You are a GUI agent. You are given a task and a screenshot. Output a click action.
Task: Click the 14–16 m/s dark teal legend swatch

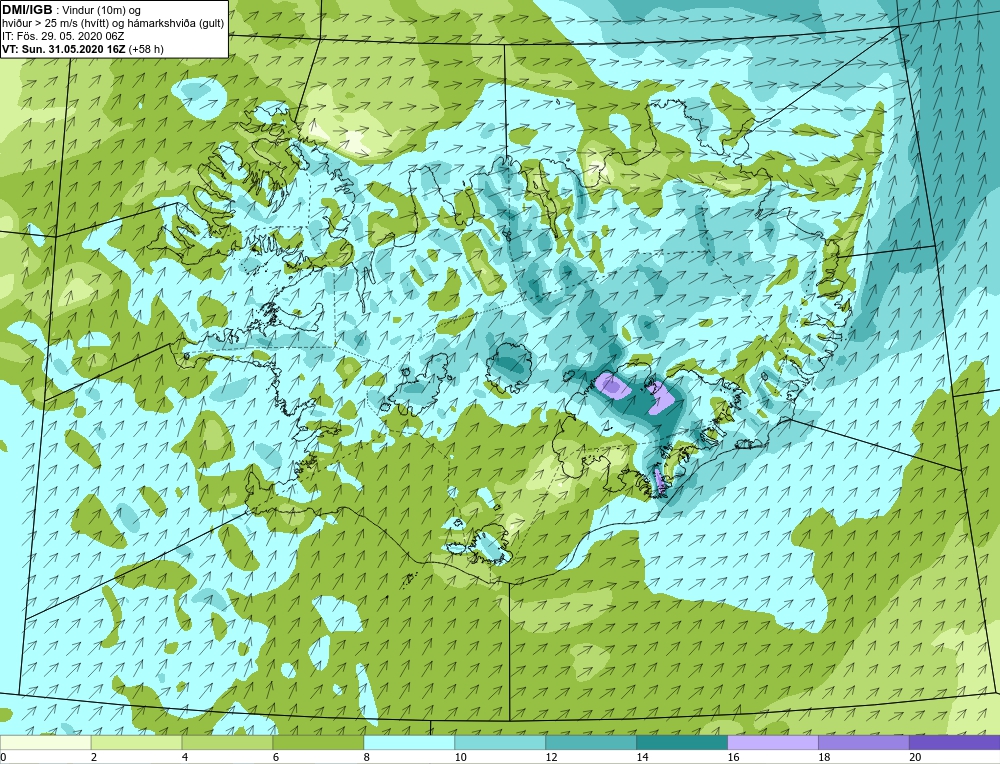[x=682, y=743]
